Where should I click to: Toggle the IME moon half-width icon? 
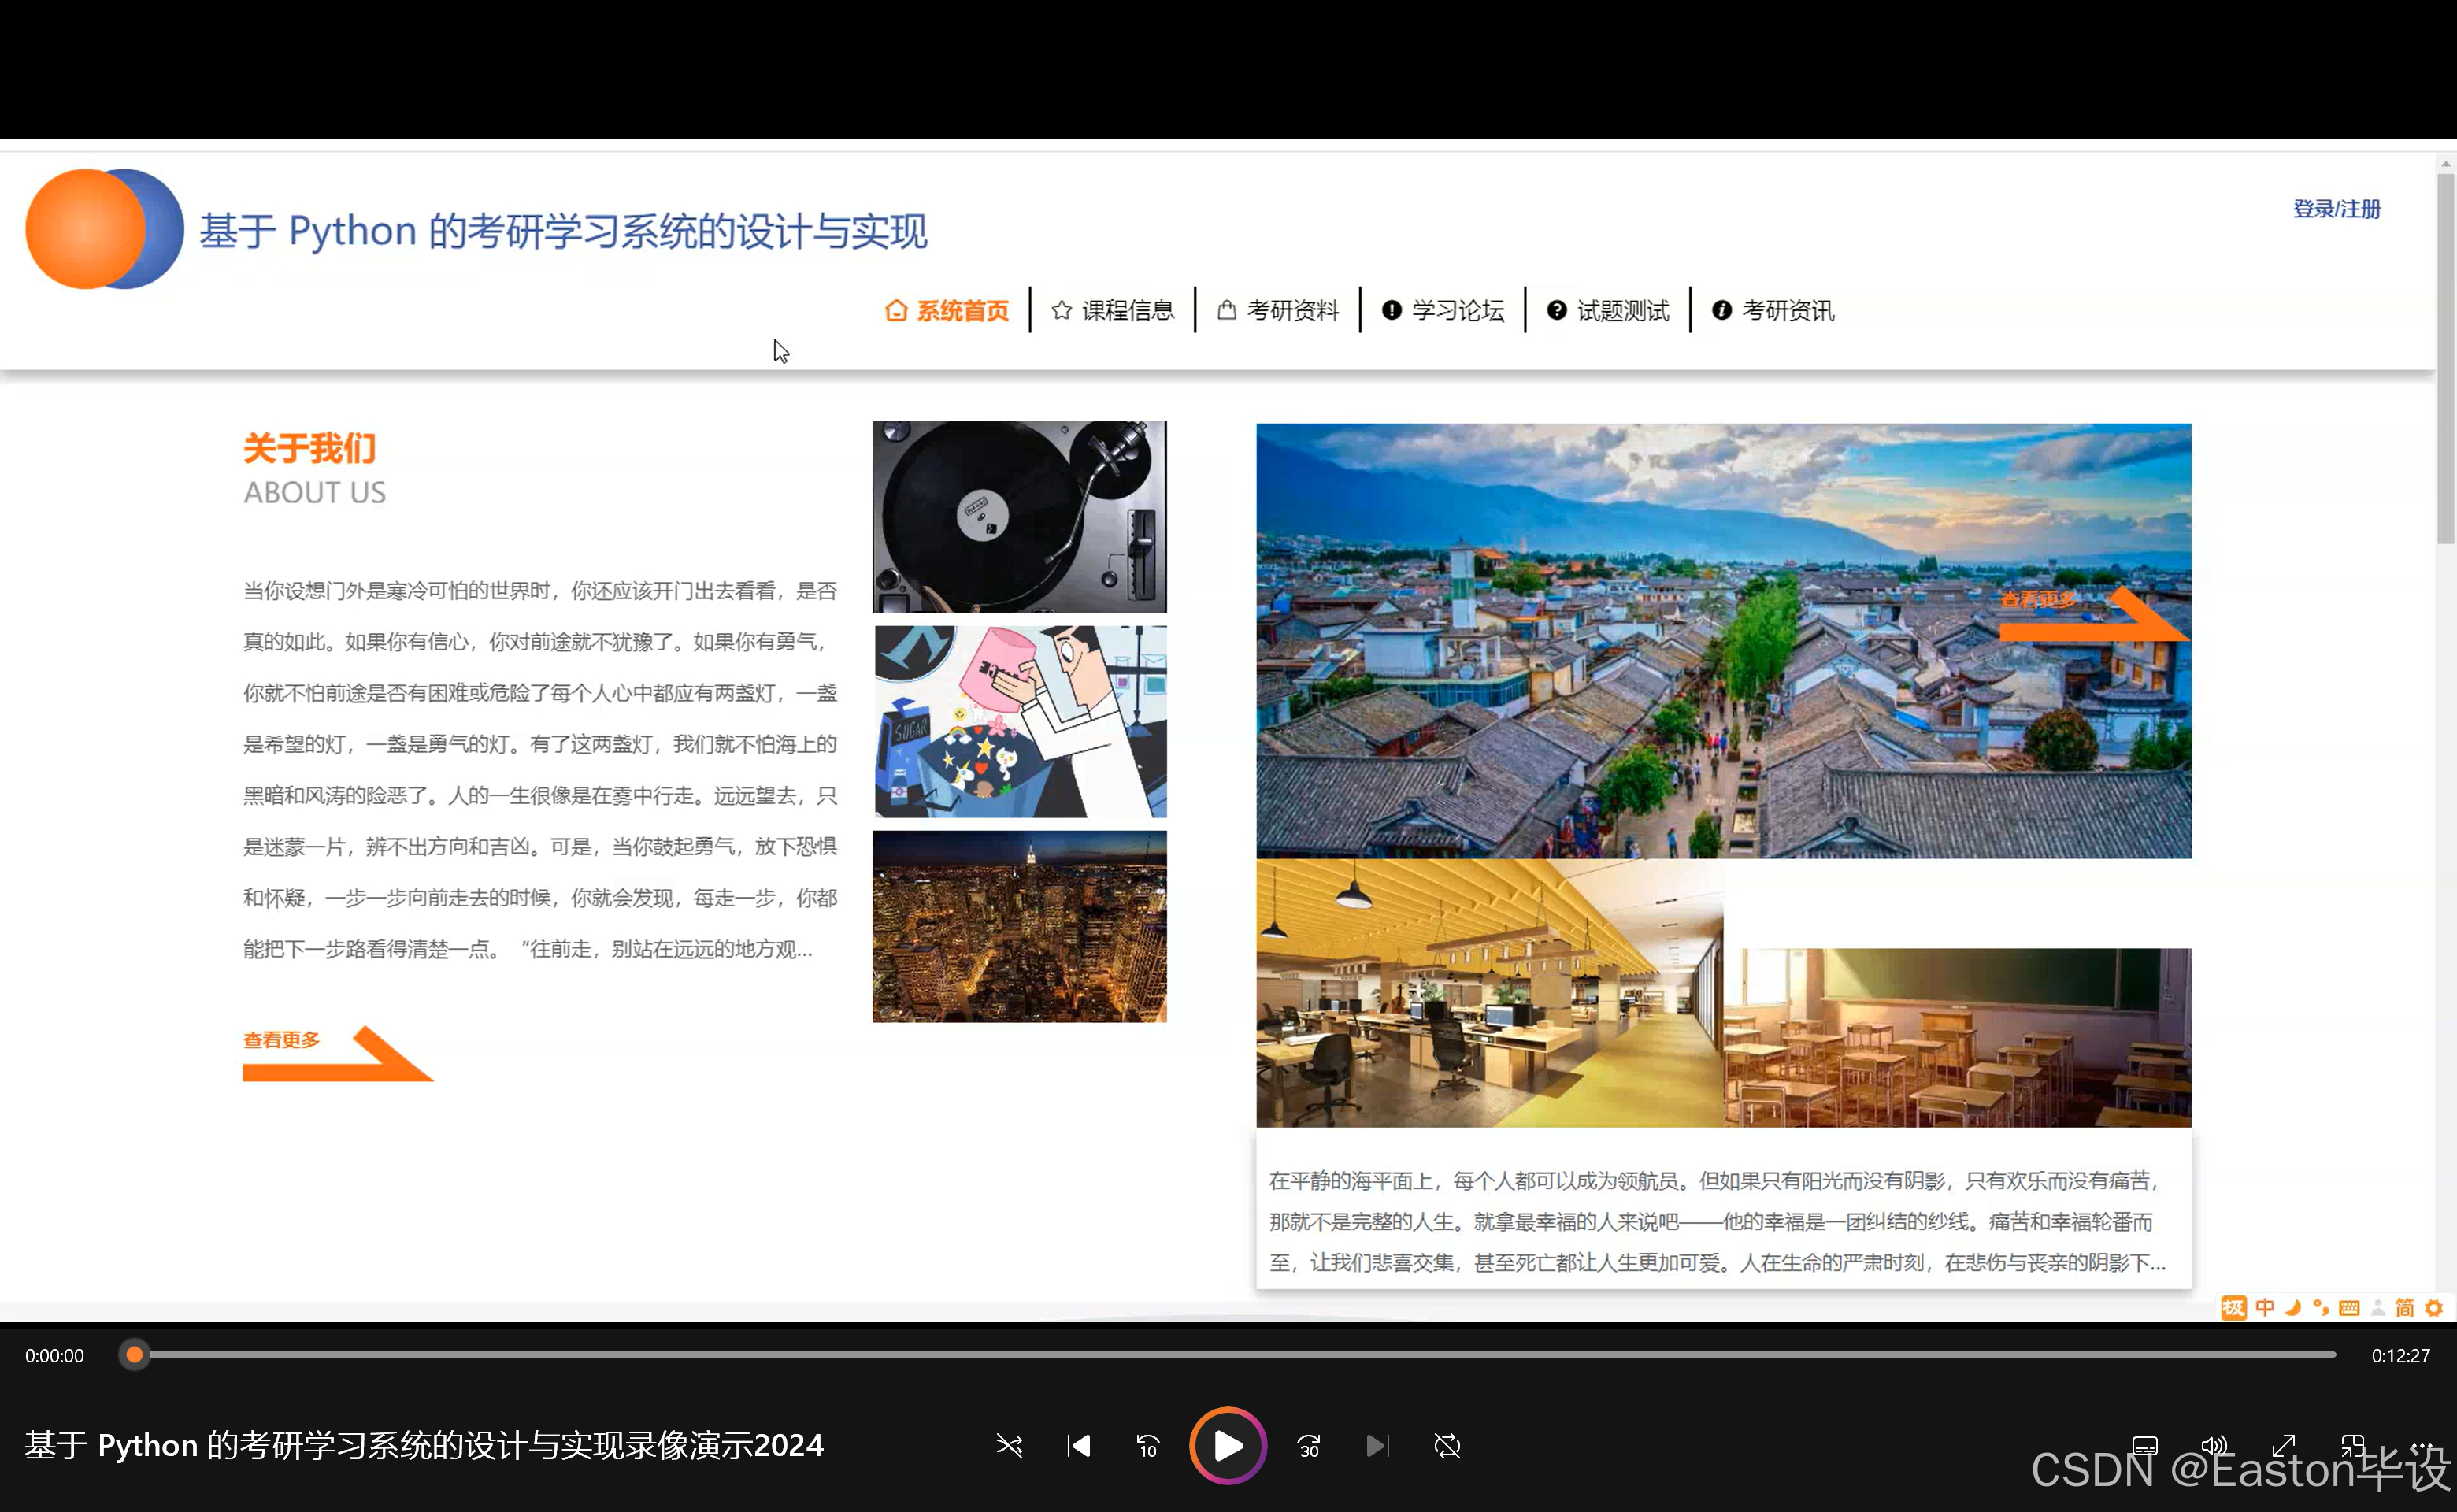click(x=2293, y=1307)
